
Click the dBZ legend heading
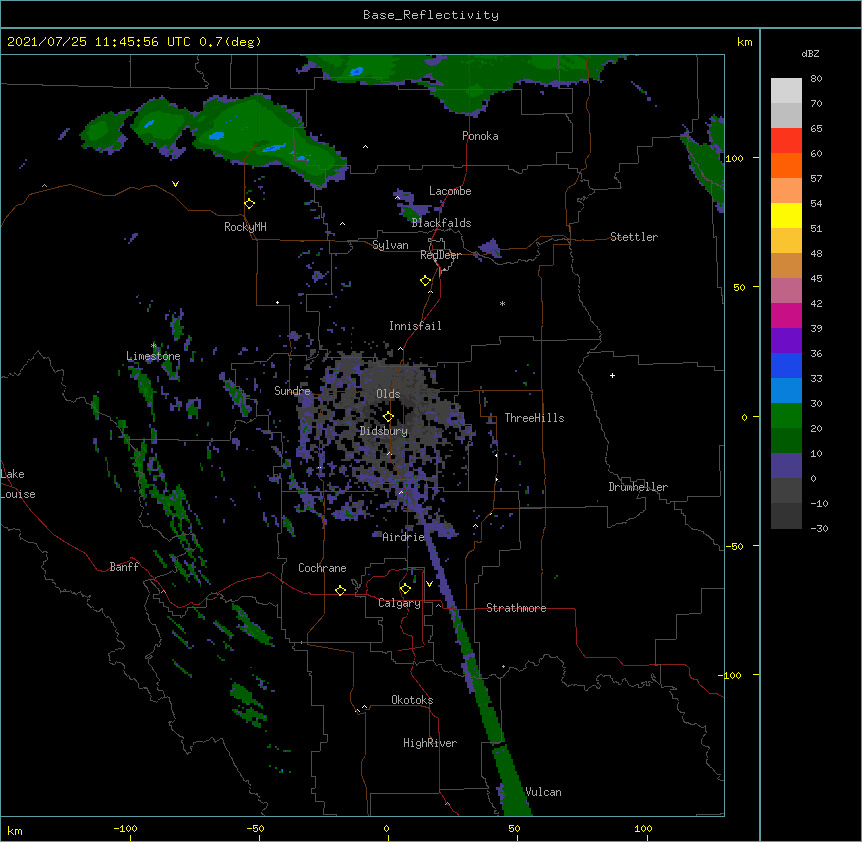click(810, 53)
